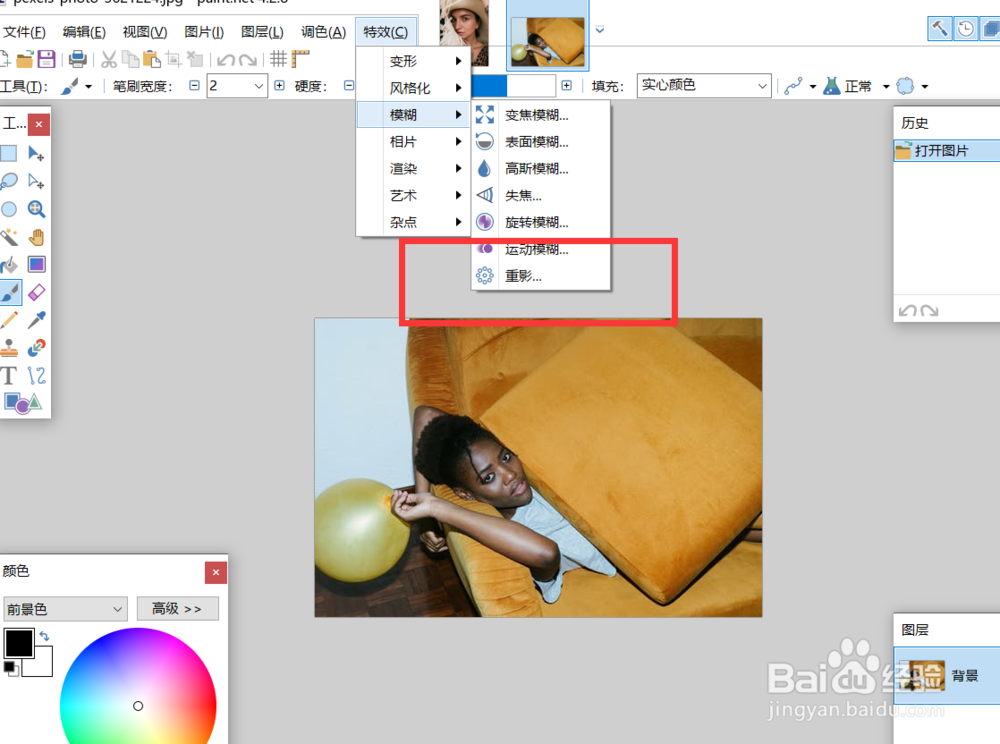The image size is (1000, 744).
Task: Click the Open folder icon
Action: pyautogui.click(x=25, y=59)
